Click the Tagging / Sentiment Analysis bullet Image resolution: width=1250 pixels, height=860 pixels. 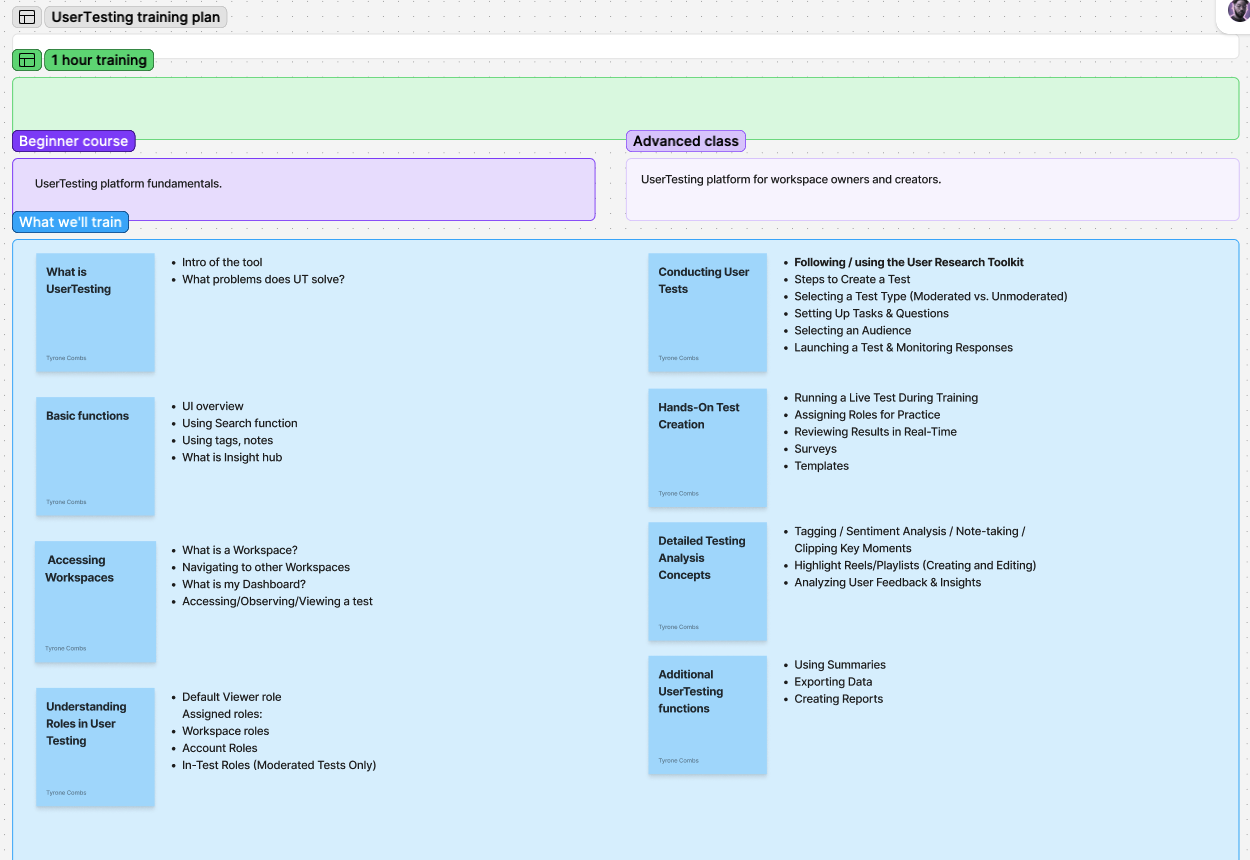pyautogui.click(x=910, y=539)
